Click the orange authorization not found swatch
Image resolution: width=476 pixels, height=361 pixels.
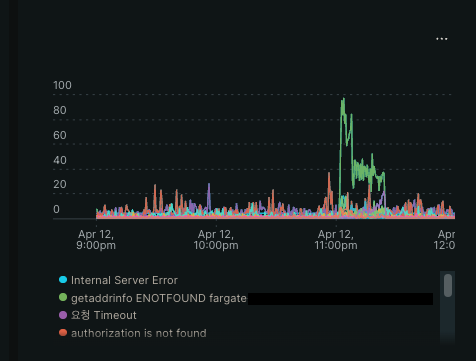pyautogui.click(x=63, y=333)
